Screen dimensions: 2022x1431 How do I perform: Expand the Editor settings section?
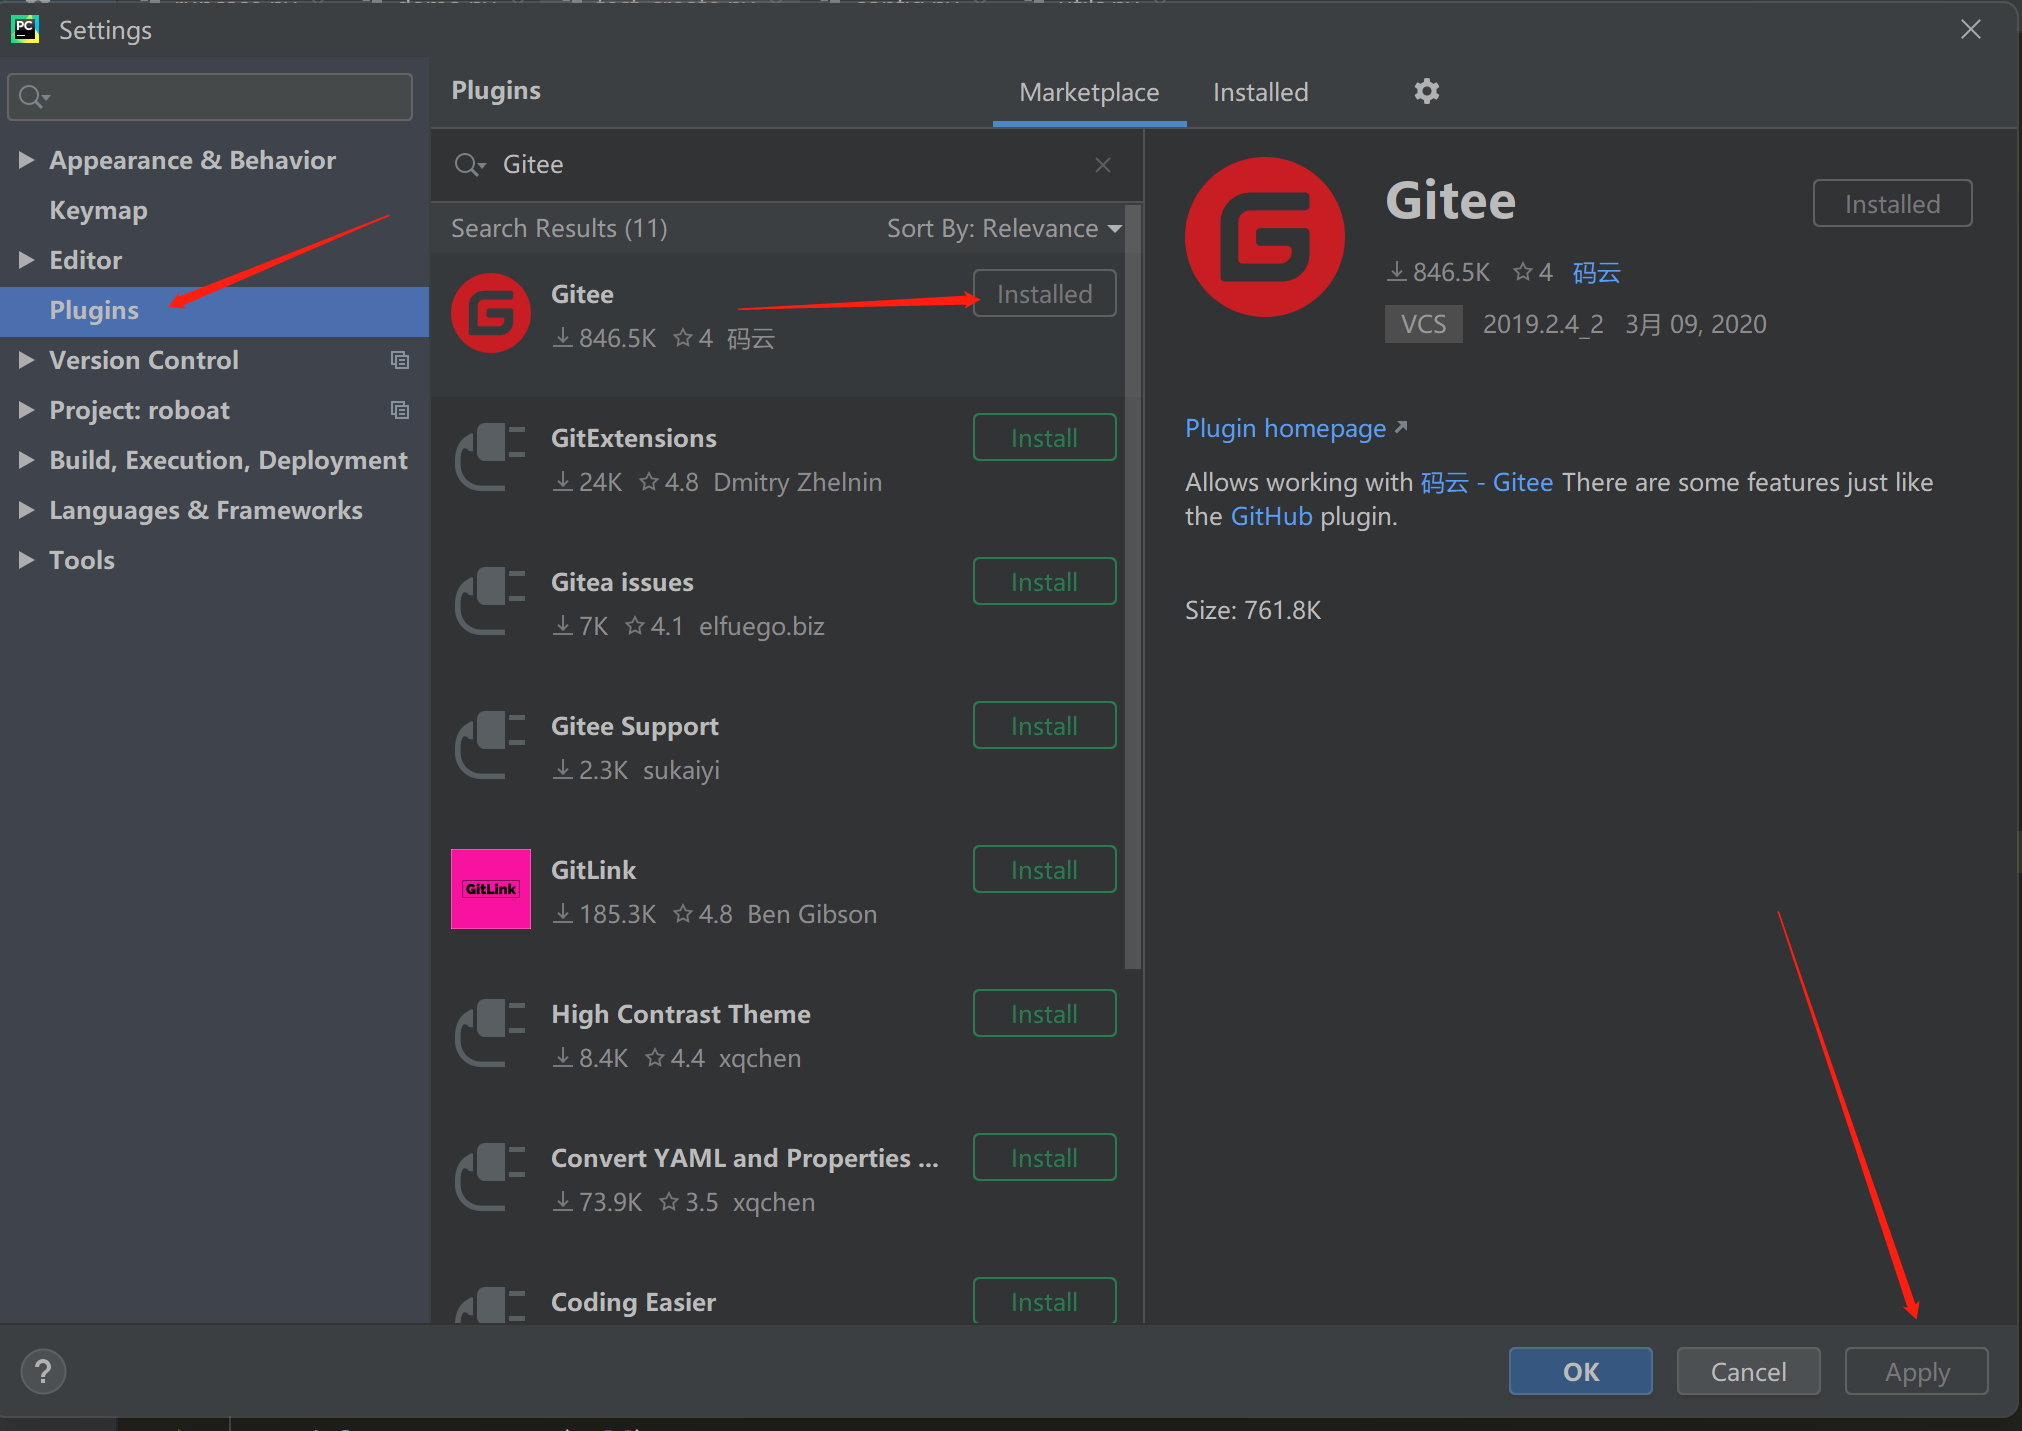(x=26, y=260)
